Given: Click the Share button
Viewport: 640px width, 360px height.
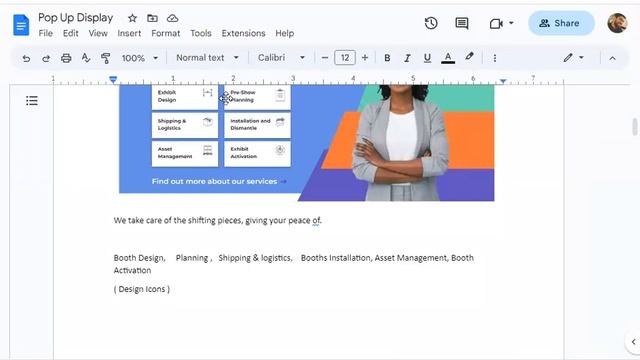Looking at the screenshot, I should pos(561,23).
